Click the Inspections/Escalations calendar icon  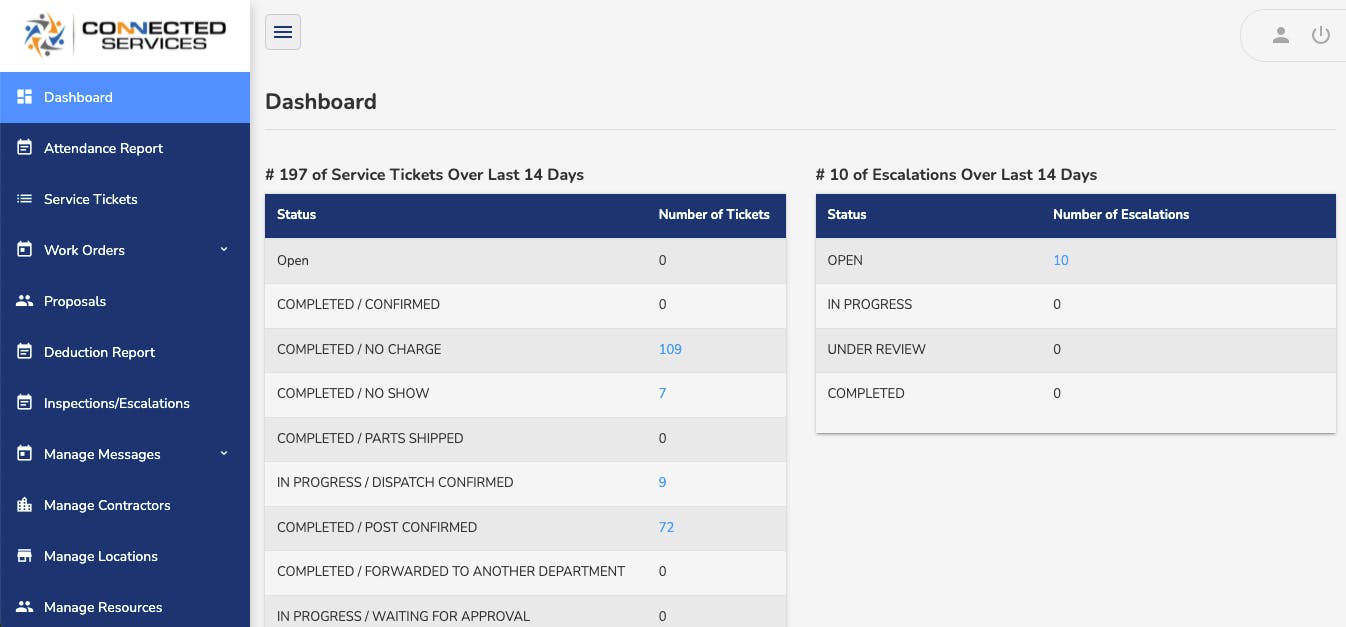(x=25, y=403)
